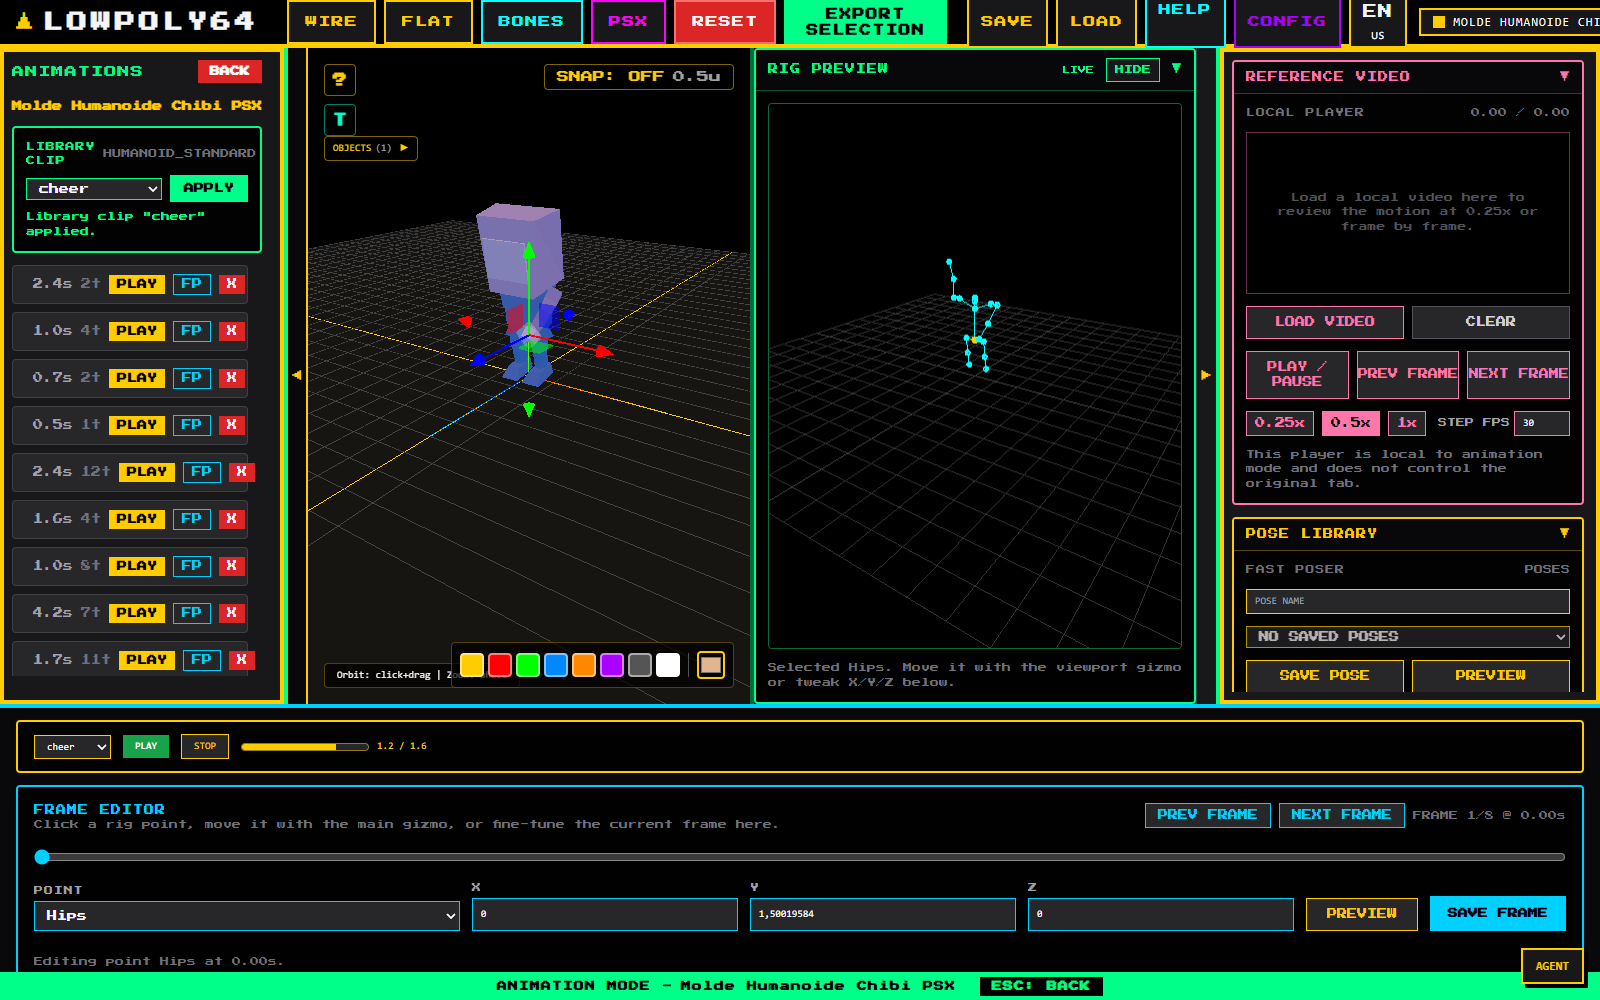
Task: Collapse the Reference Video panel
Action: 1564,76
